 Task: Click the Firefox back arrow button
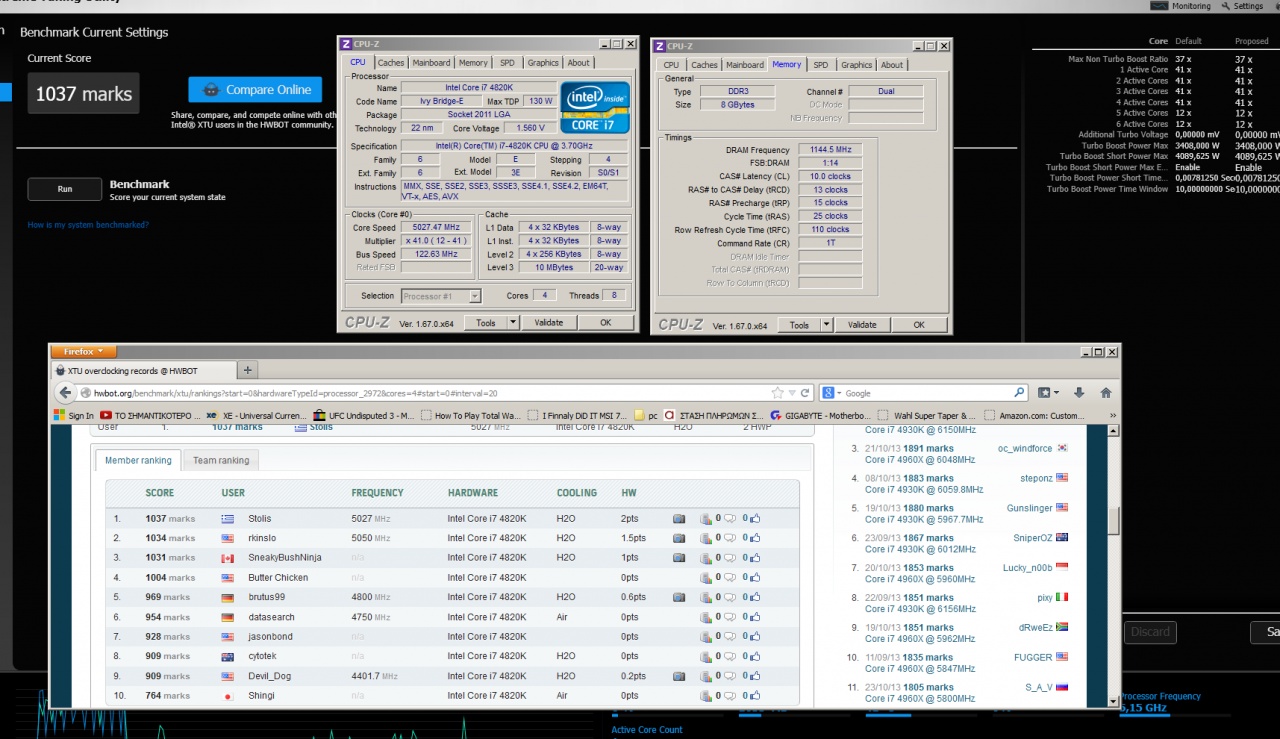coord(65,393)
